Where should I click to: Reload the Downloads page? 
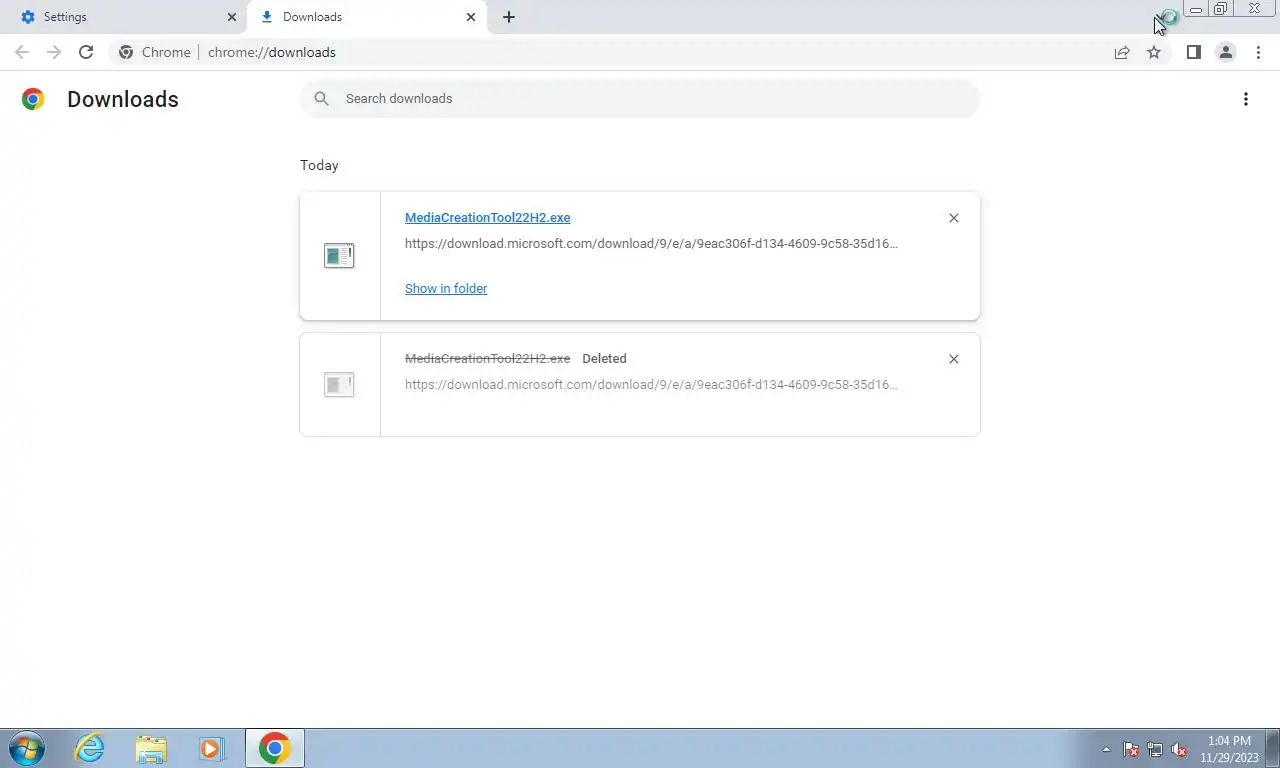coord(86,52)
